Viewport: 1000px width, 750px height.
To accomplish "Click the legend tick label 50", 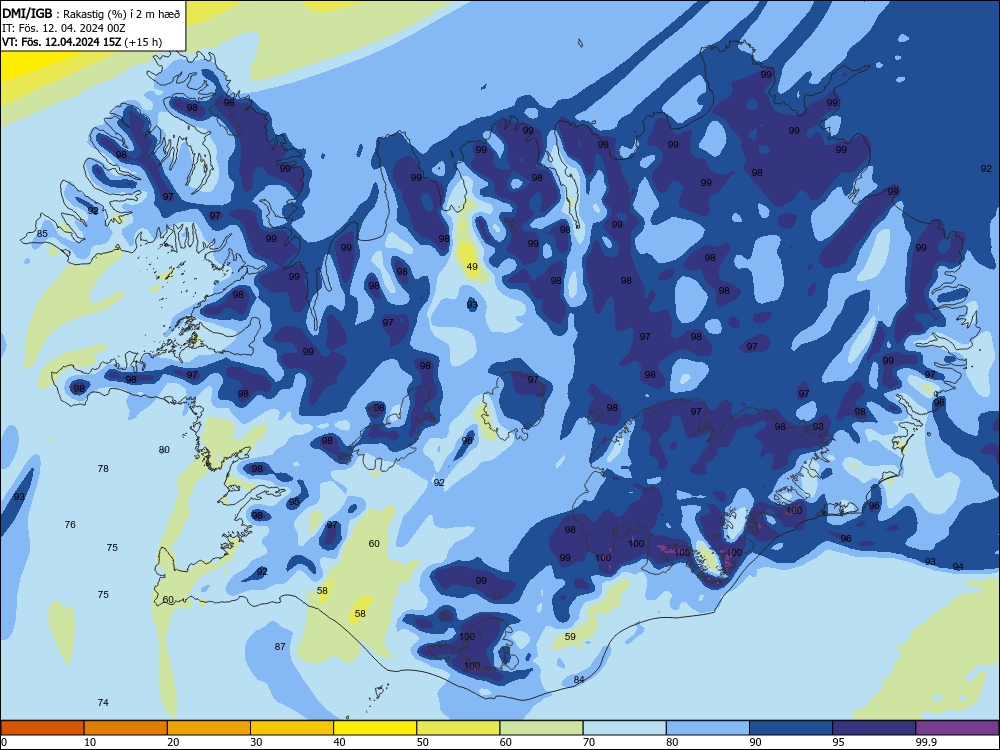I will [x=422, y=742].
